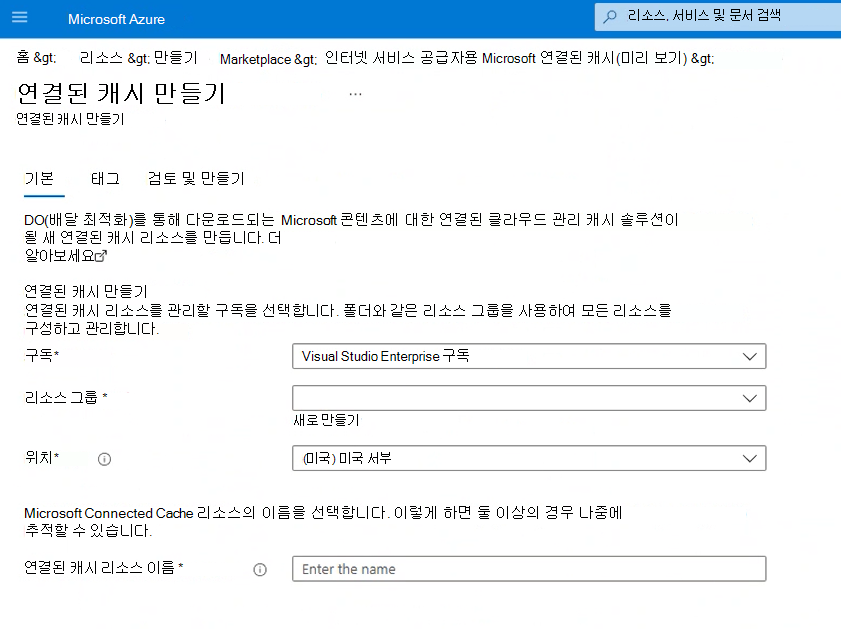Expand the 리소스 그룹 dropdown
Screen dimensions: 841x629
[x=529, y=398]
